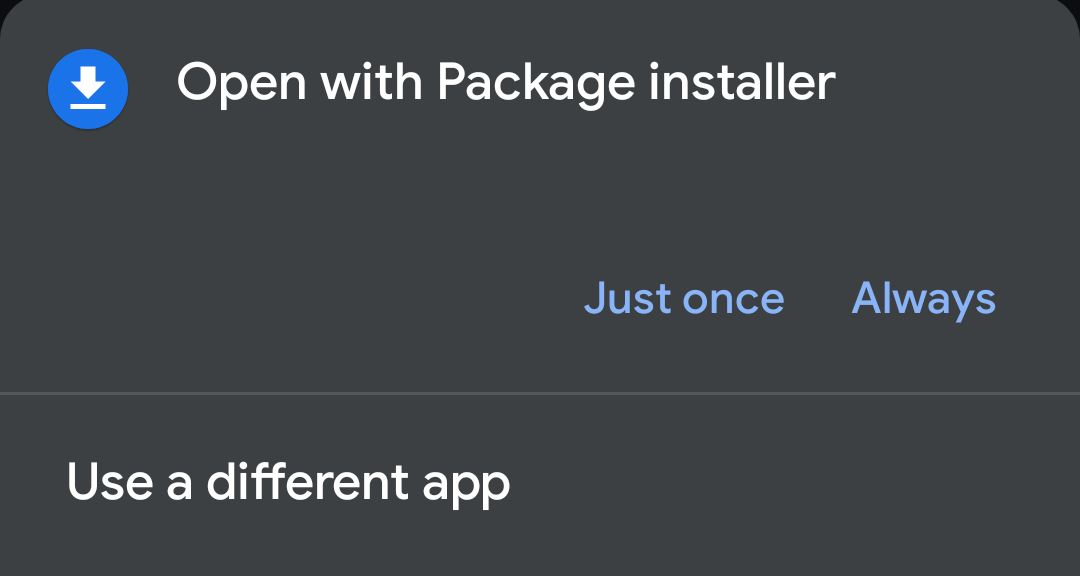
Task: Set Package installer as default via Always
Action: (x=923, y=298)
